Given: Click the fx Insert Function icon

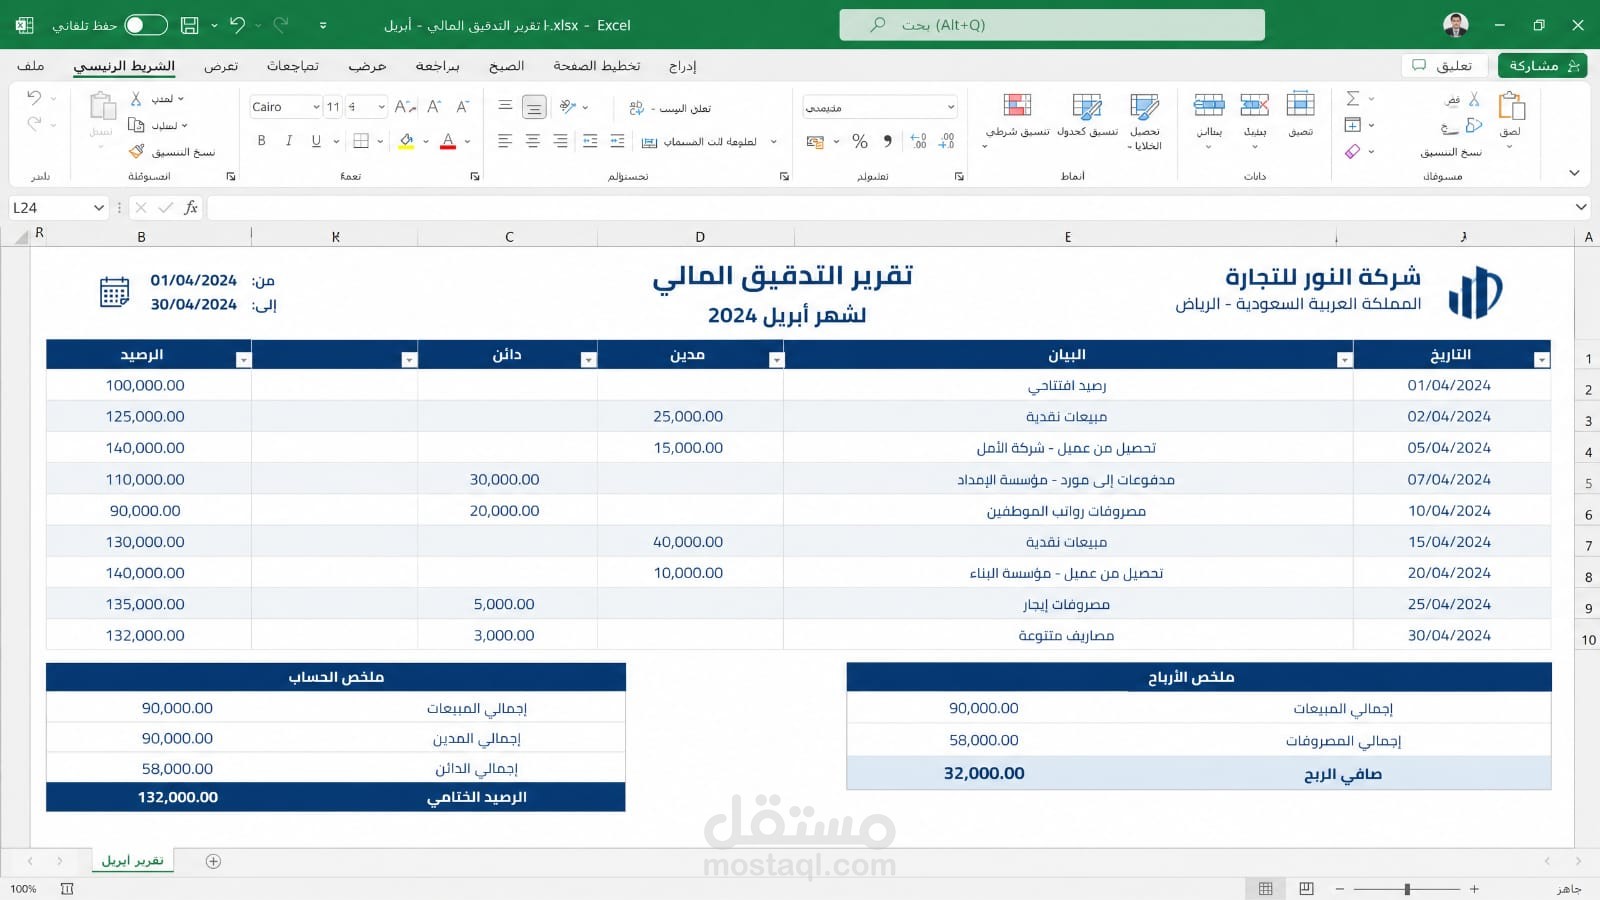Looking at the screenshot, I should (191, 208).
